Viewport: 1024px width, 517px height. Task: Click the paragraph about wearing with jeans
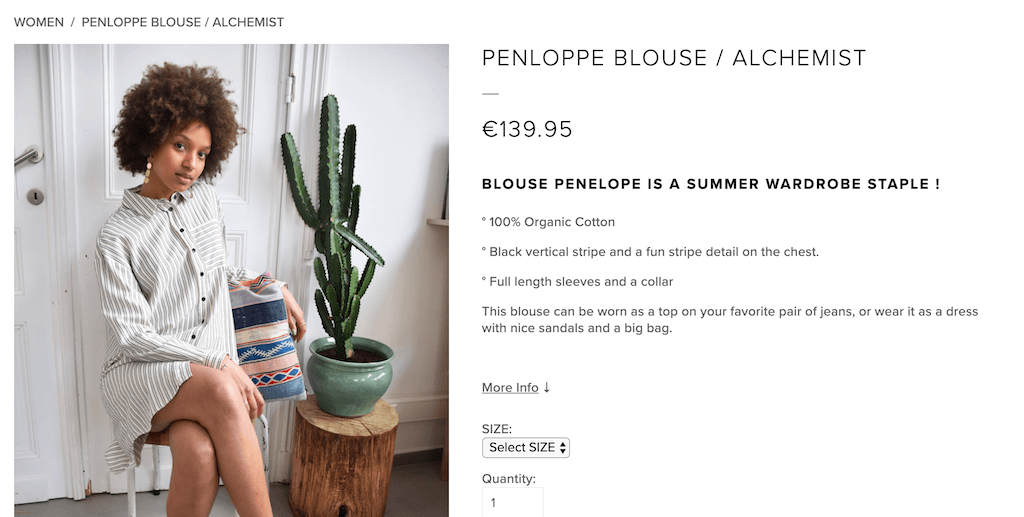[729, 319]
